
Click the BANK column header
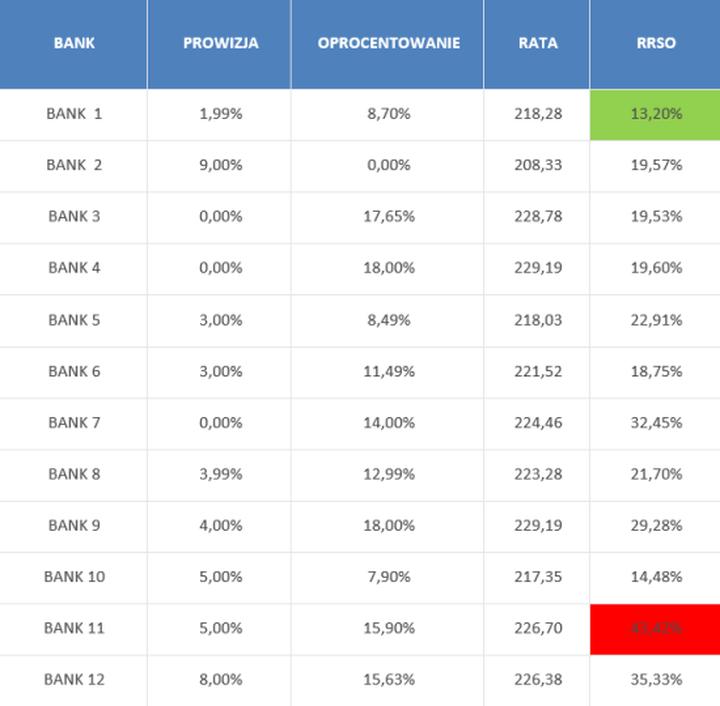point(74,43)
